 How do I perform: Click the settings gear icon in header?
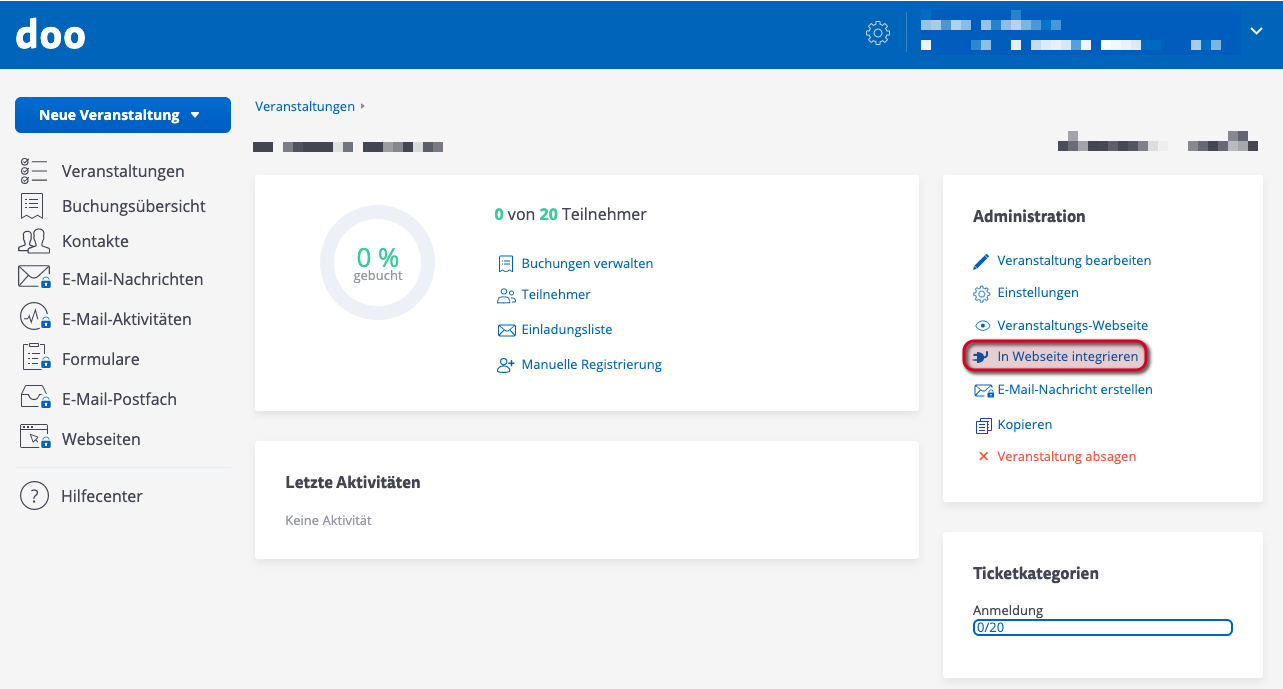tap(877, 33)
